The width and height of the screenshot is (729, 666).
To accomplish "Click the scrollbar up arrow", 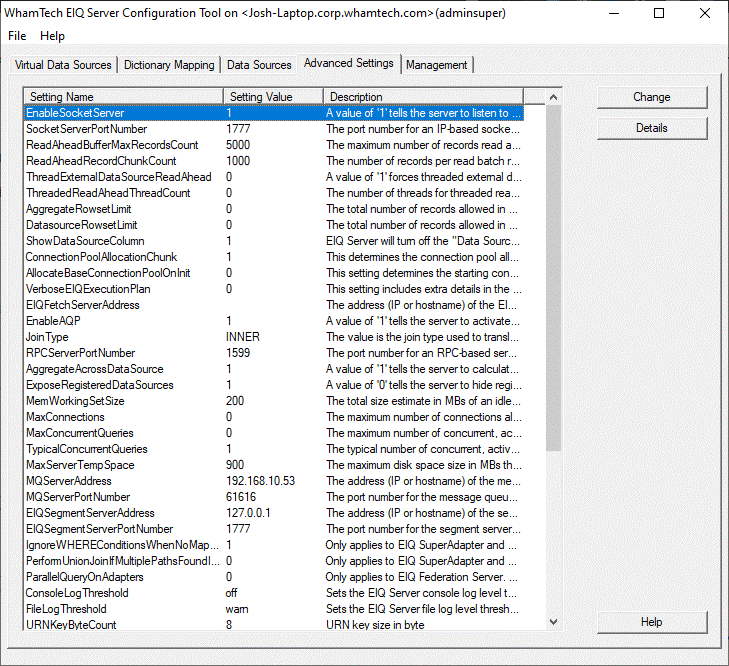I will click(x=553, y=97).
